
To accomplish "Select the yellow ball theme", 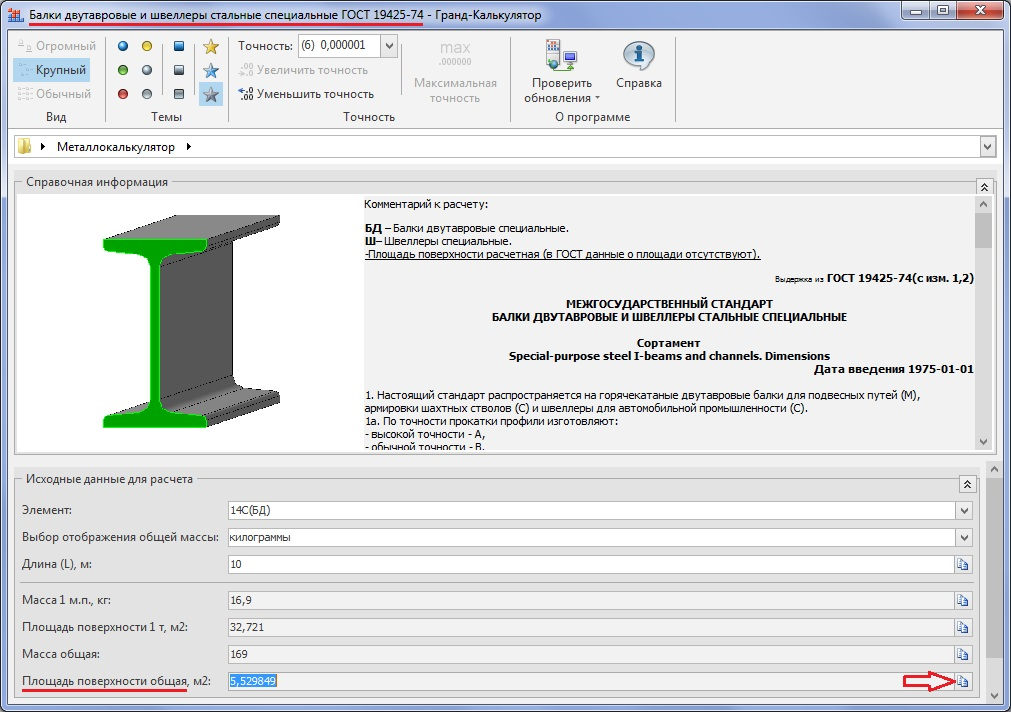I will click(x=147, y=46).
